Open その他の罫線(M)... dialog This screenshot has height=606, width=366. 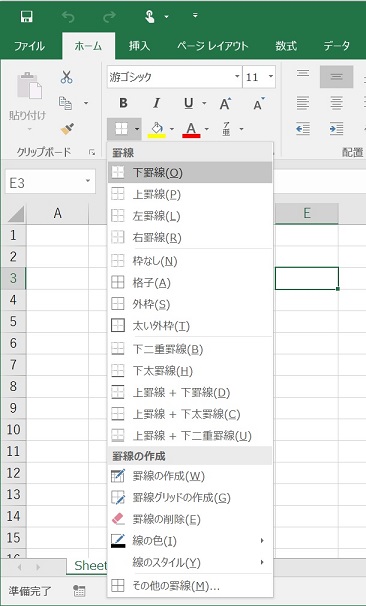190,586
